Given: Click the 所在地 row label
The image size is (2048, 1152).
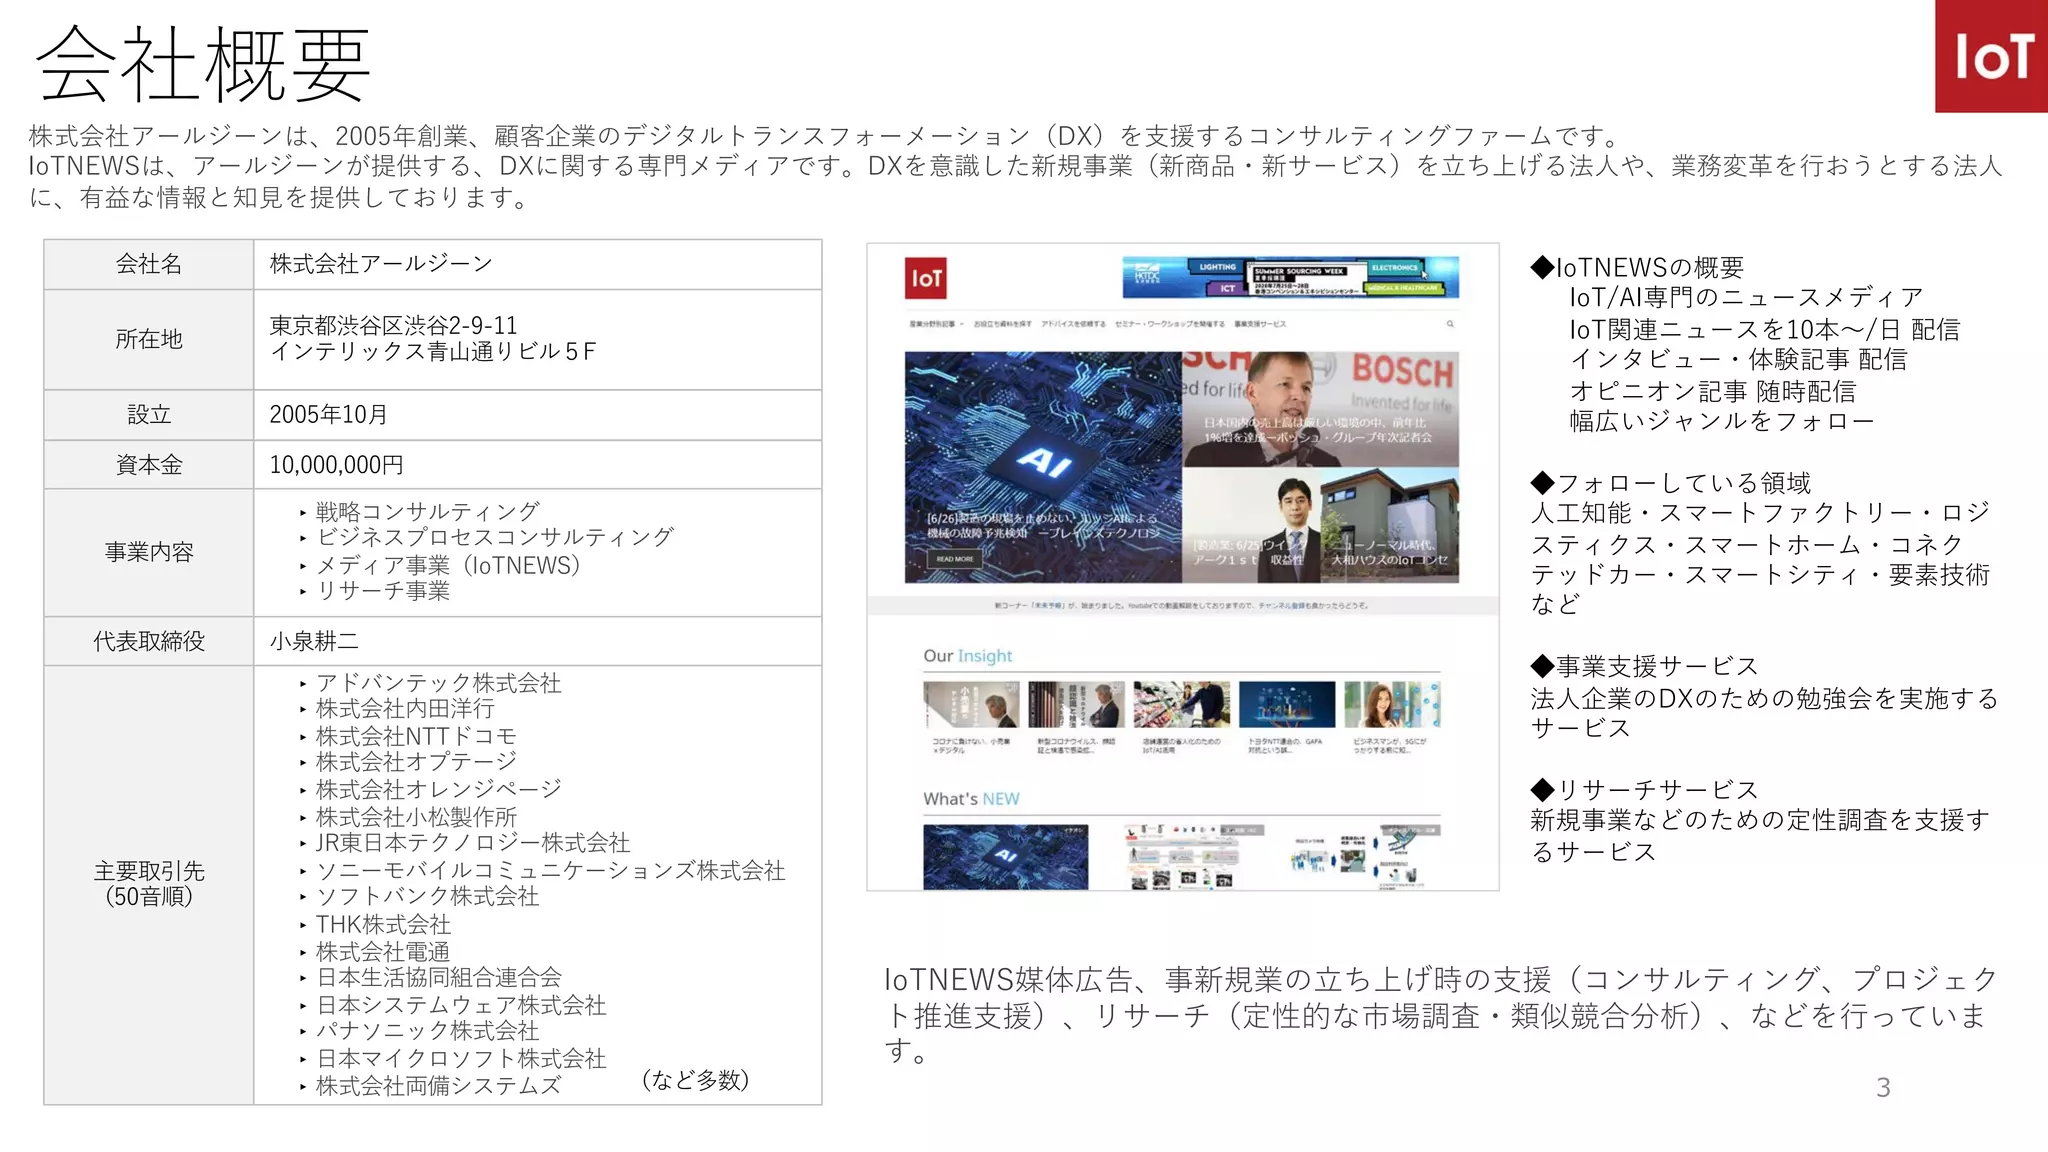Looking at the screenshot, I should coord(149,339).
